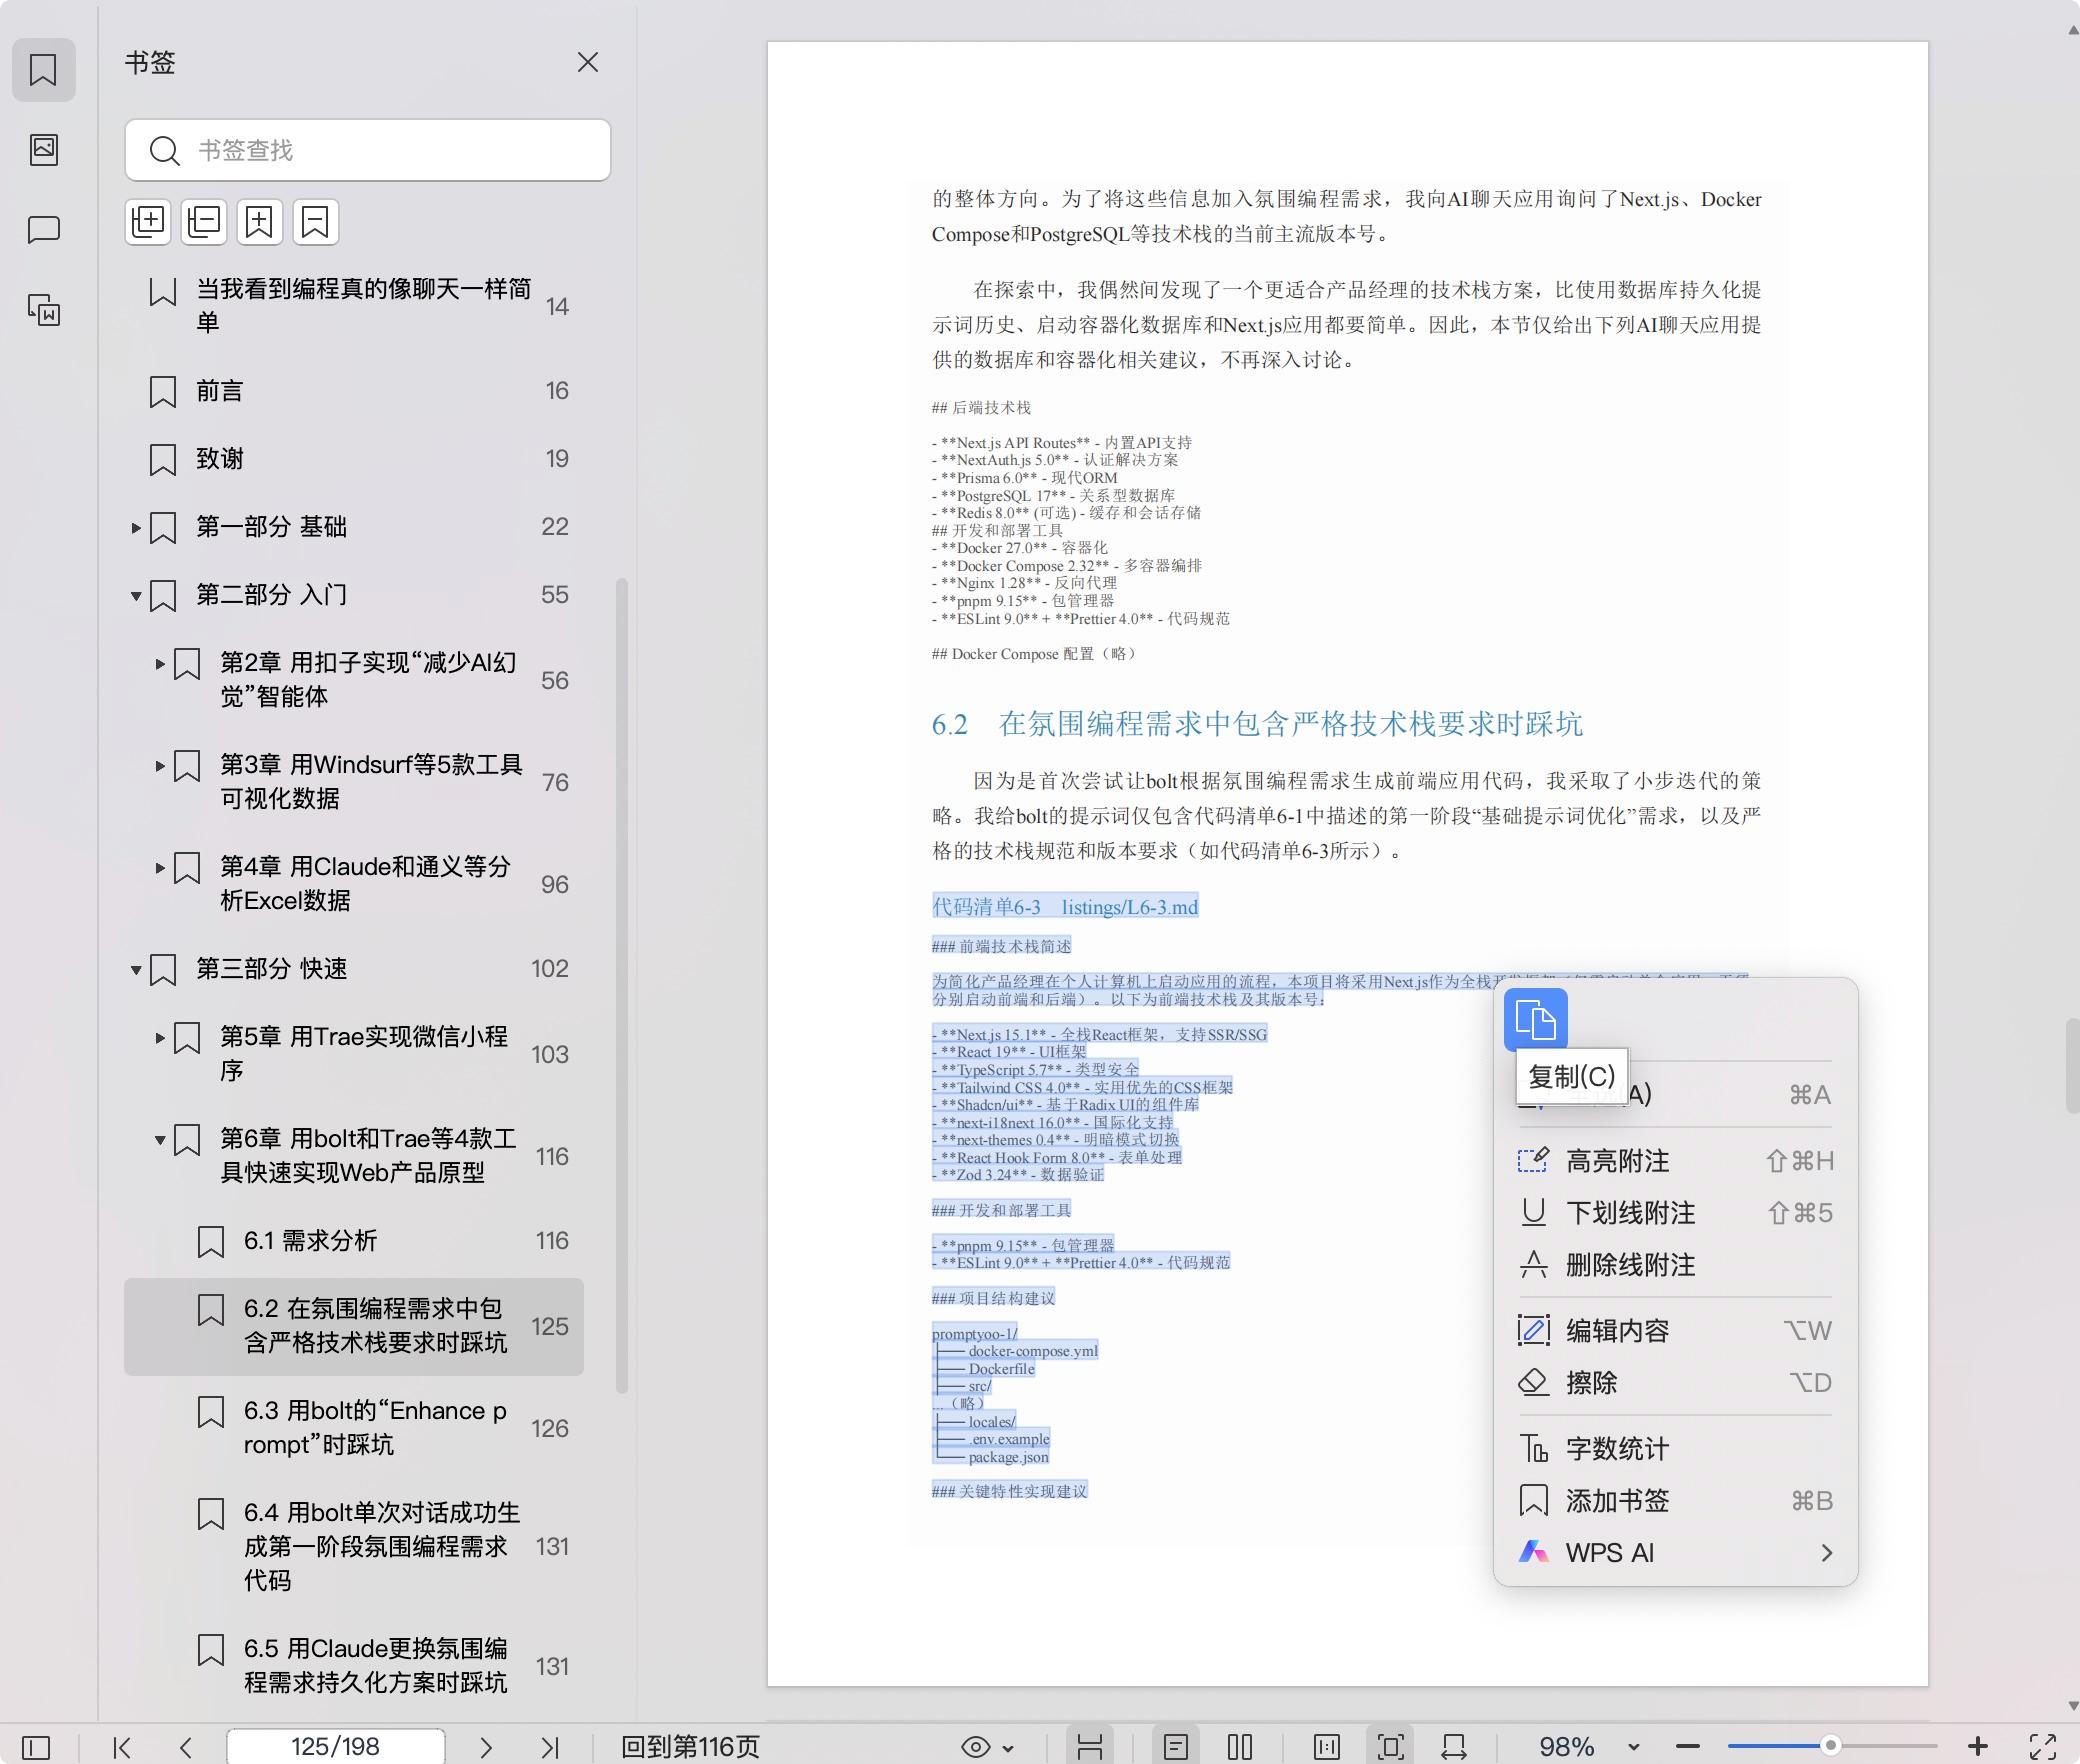Screen dimensions: 2080x1764
Task: Collapse all bookmarks icon
Action: (x=204, y=221)
